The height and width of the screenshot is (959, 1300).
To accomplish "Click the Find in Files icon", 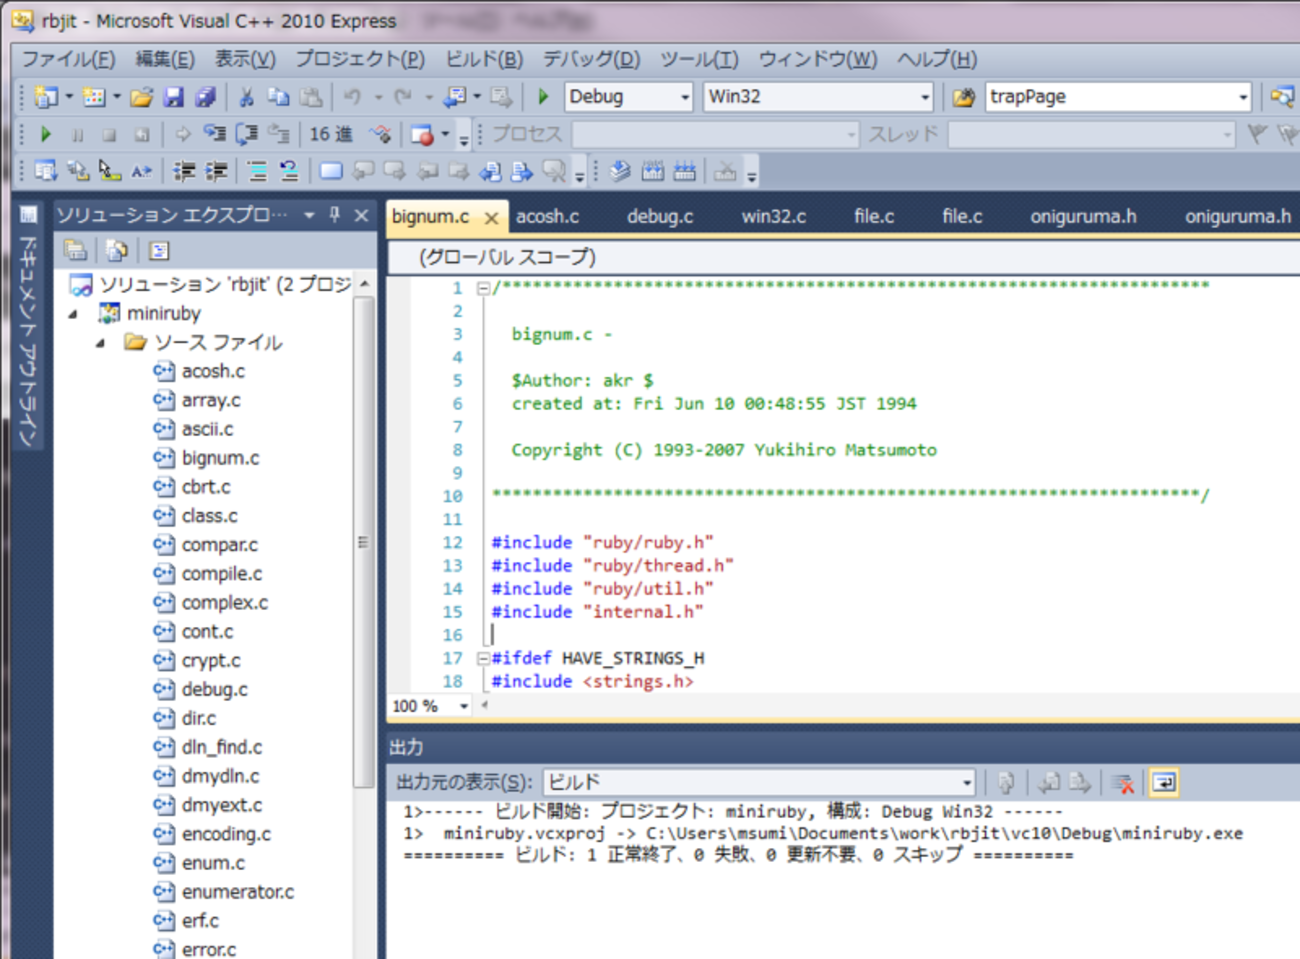I will pyautogui.click(x=963, y=97).
